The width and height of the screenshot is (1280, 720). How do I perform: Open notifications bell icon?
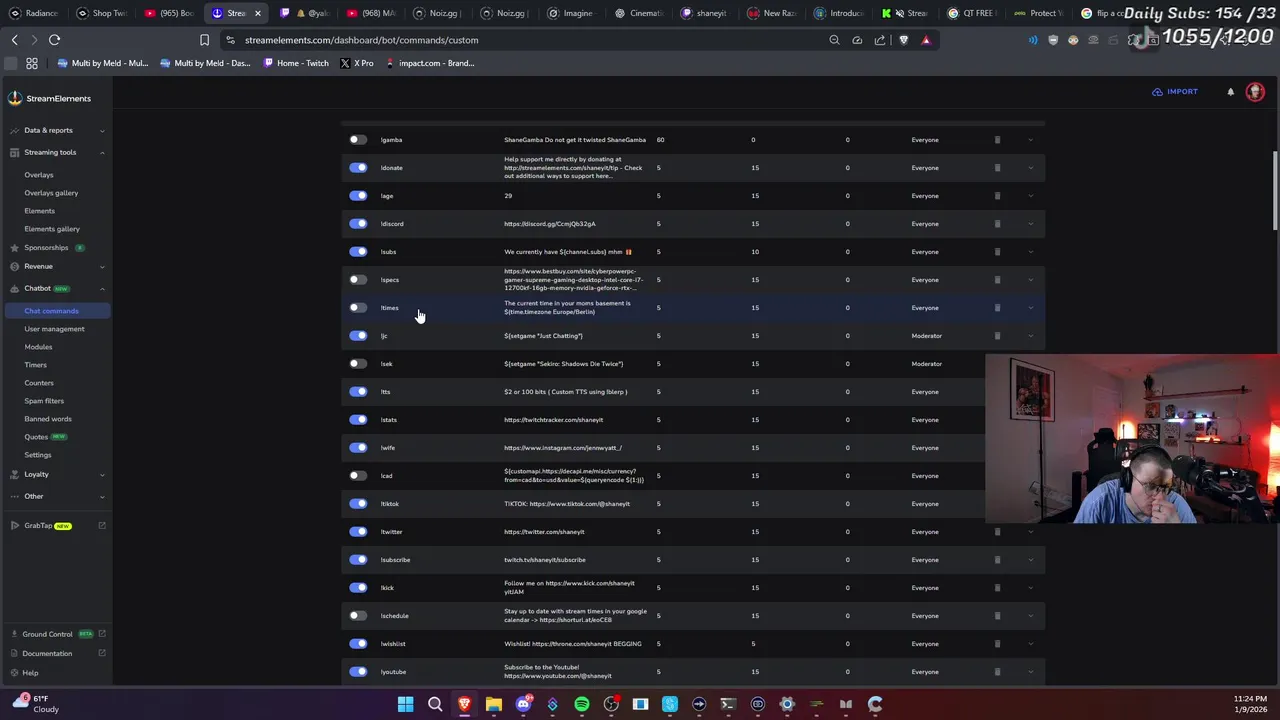tap(1231, 92)
